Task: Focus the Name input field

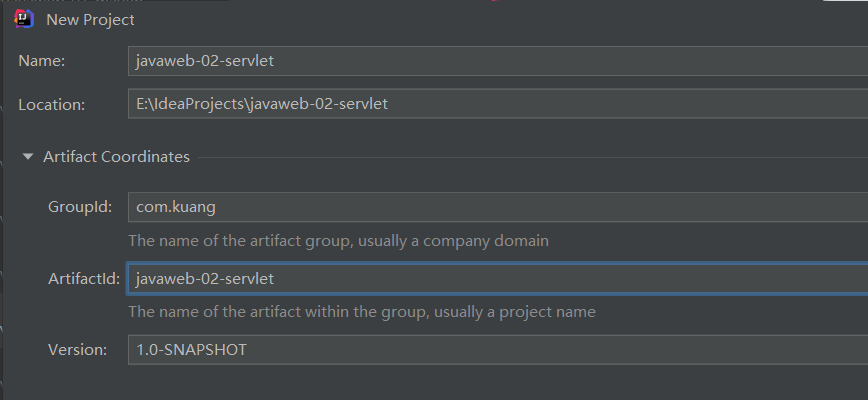Action: pyautogui.click(x=498, y=61)
